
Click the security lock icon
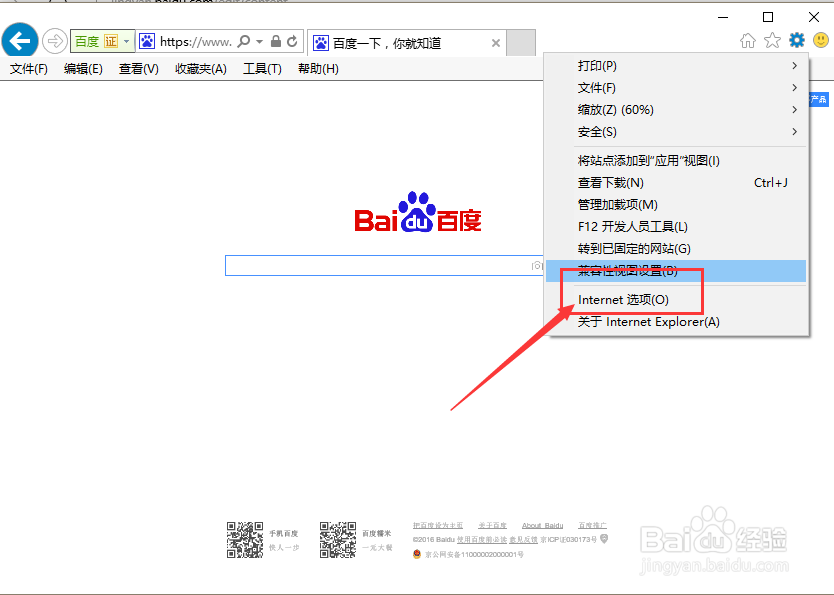(x=276, y=41)
